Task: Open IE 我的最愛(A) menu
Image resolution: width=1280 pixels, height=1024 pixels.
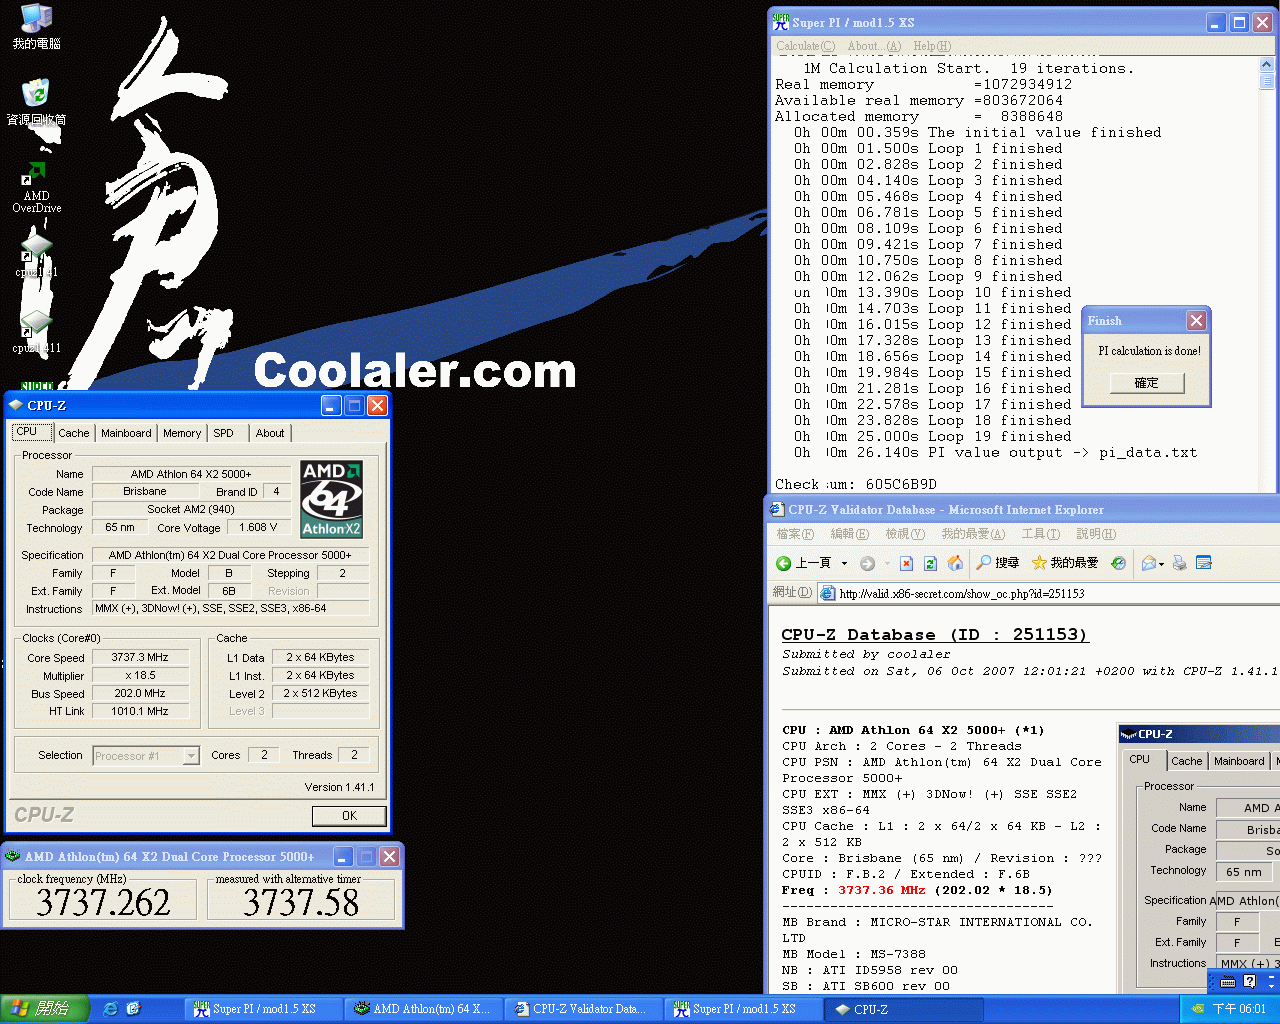Action: 973,534
